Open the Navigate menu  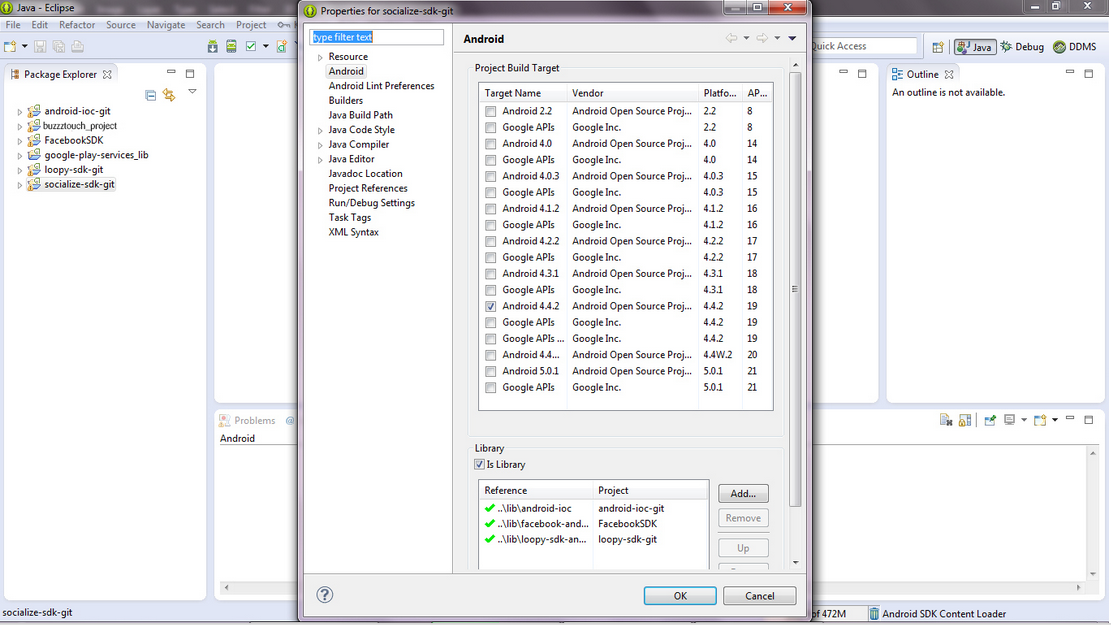[166, 25]
